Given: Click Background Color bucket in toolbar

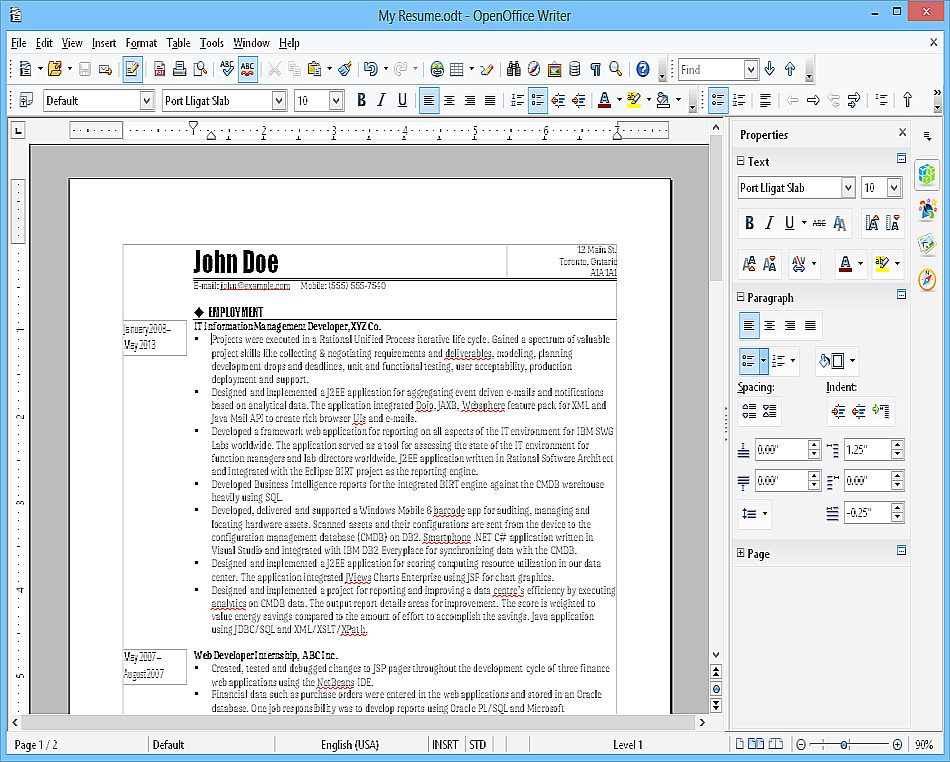Looking at the screenshot, I should (663, 100).
